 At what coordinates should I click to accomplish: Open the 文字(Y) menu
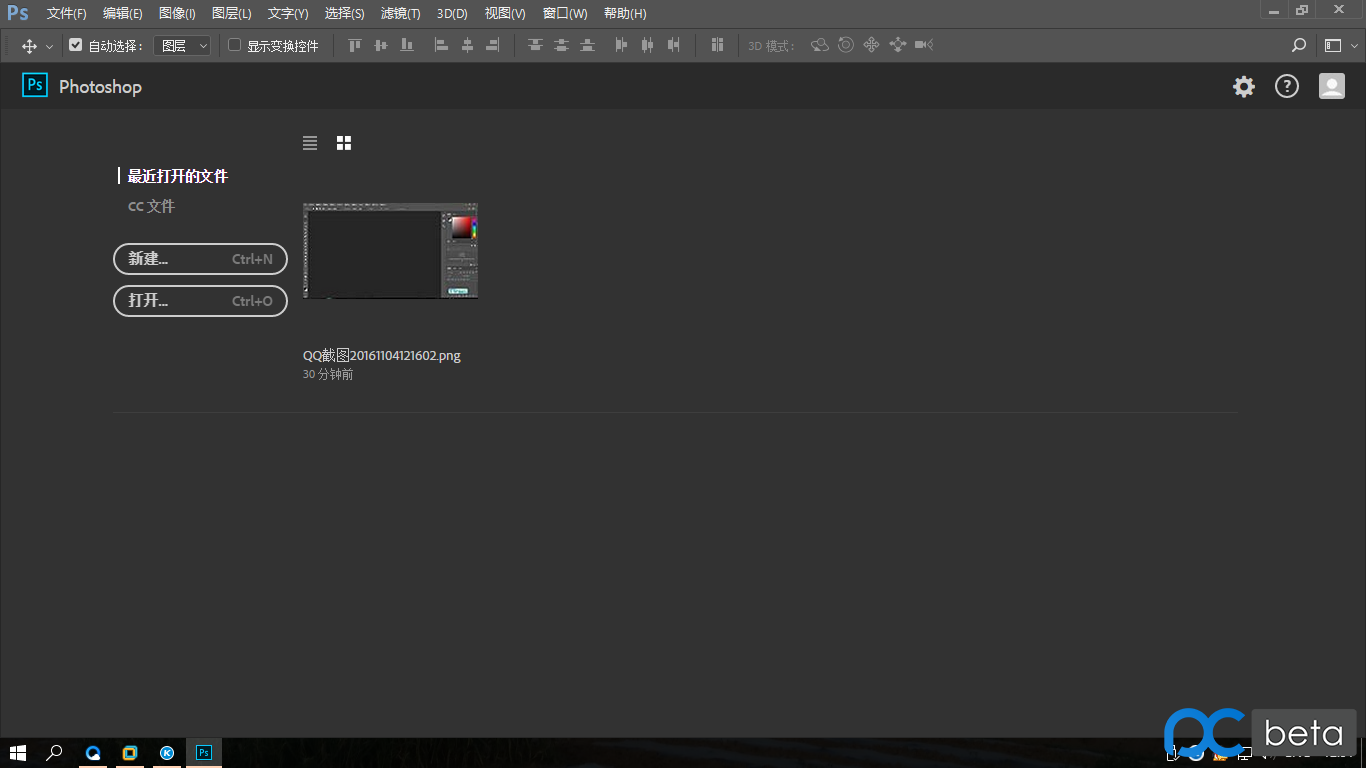[x=288, y=14]
